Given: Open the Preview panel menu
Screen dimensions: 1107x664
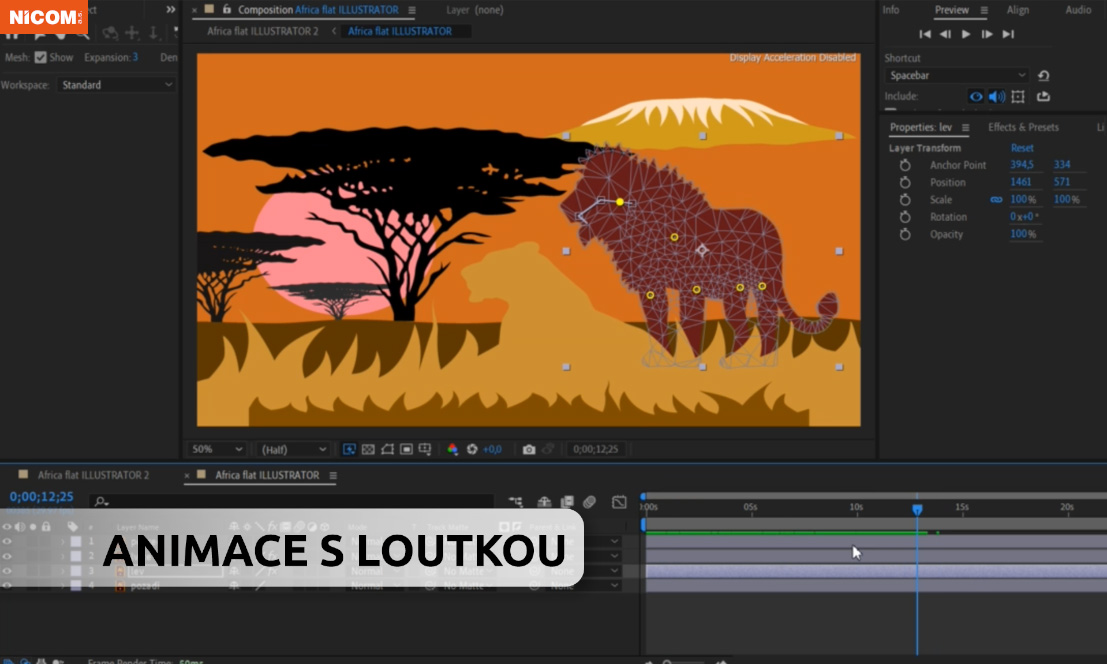Looking at the screenshot, I should tap(984, 10).
